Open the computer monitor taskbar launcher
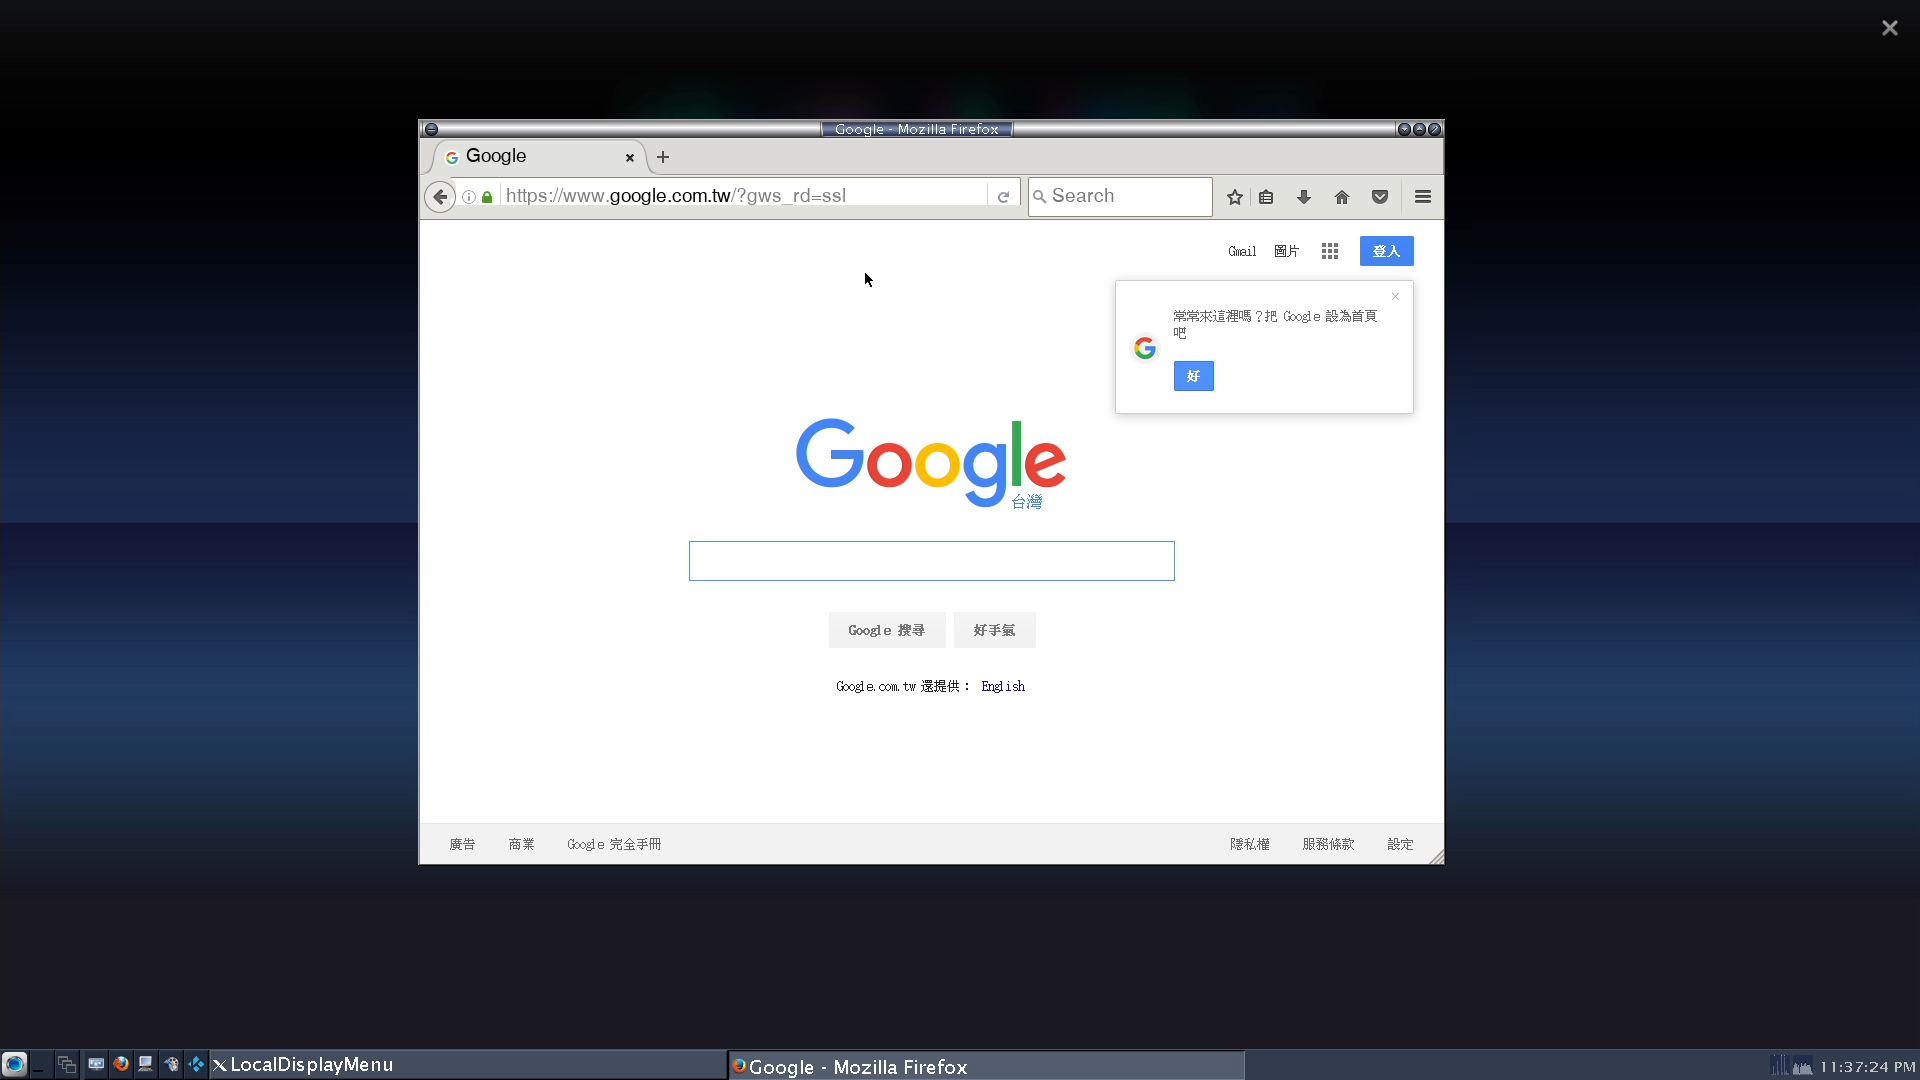Screen dimensions: 1920x1080 (x=146, y=1064)
